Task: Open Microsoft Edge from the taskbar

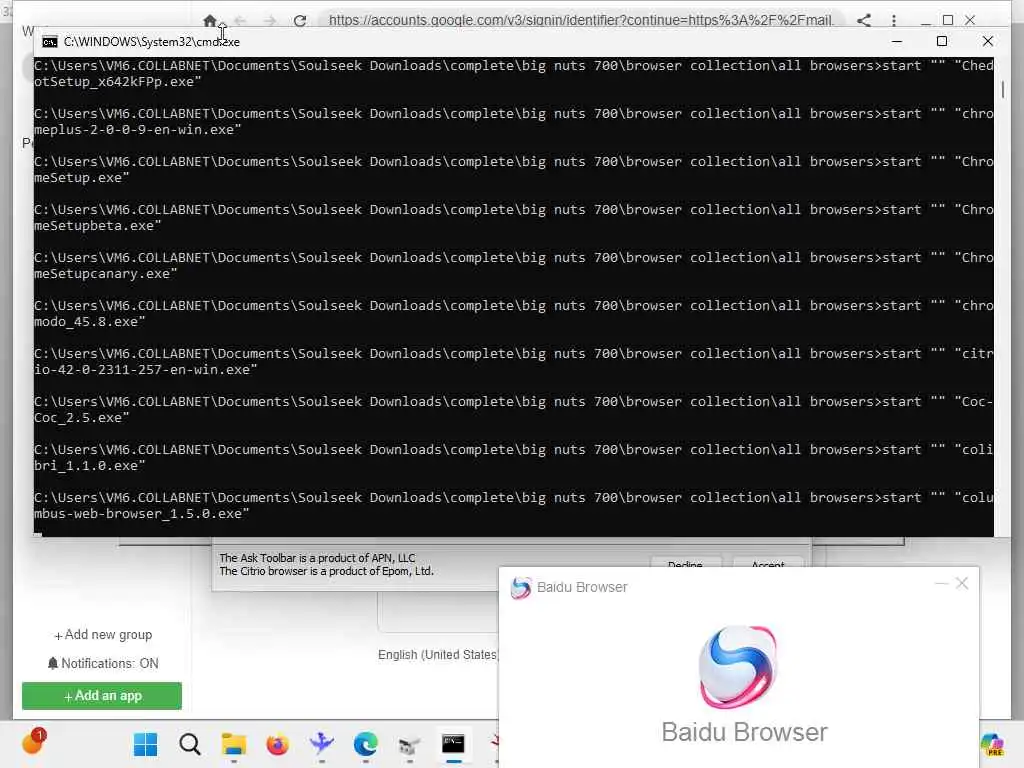Action: pos(366,744)
